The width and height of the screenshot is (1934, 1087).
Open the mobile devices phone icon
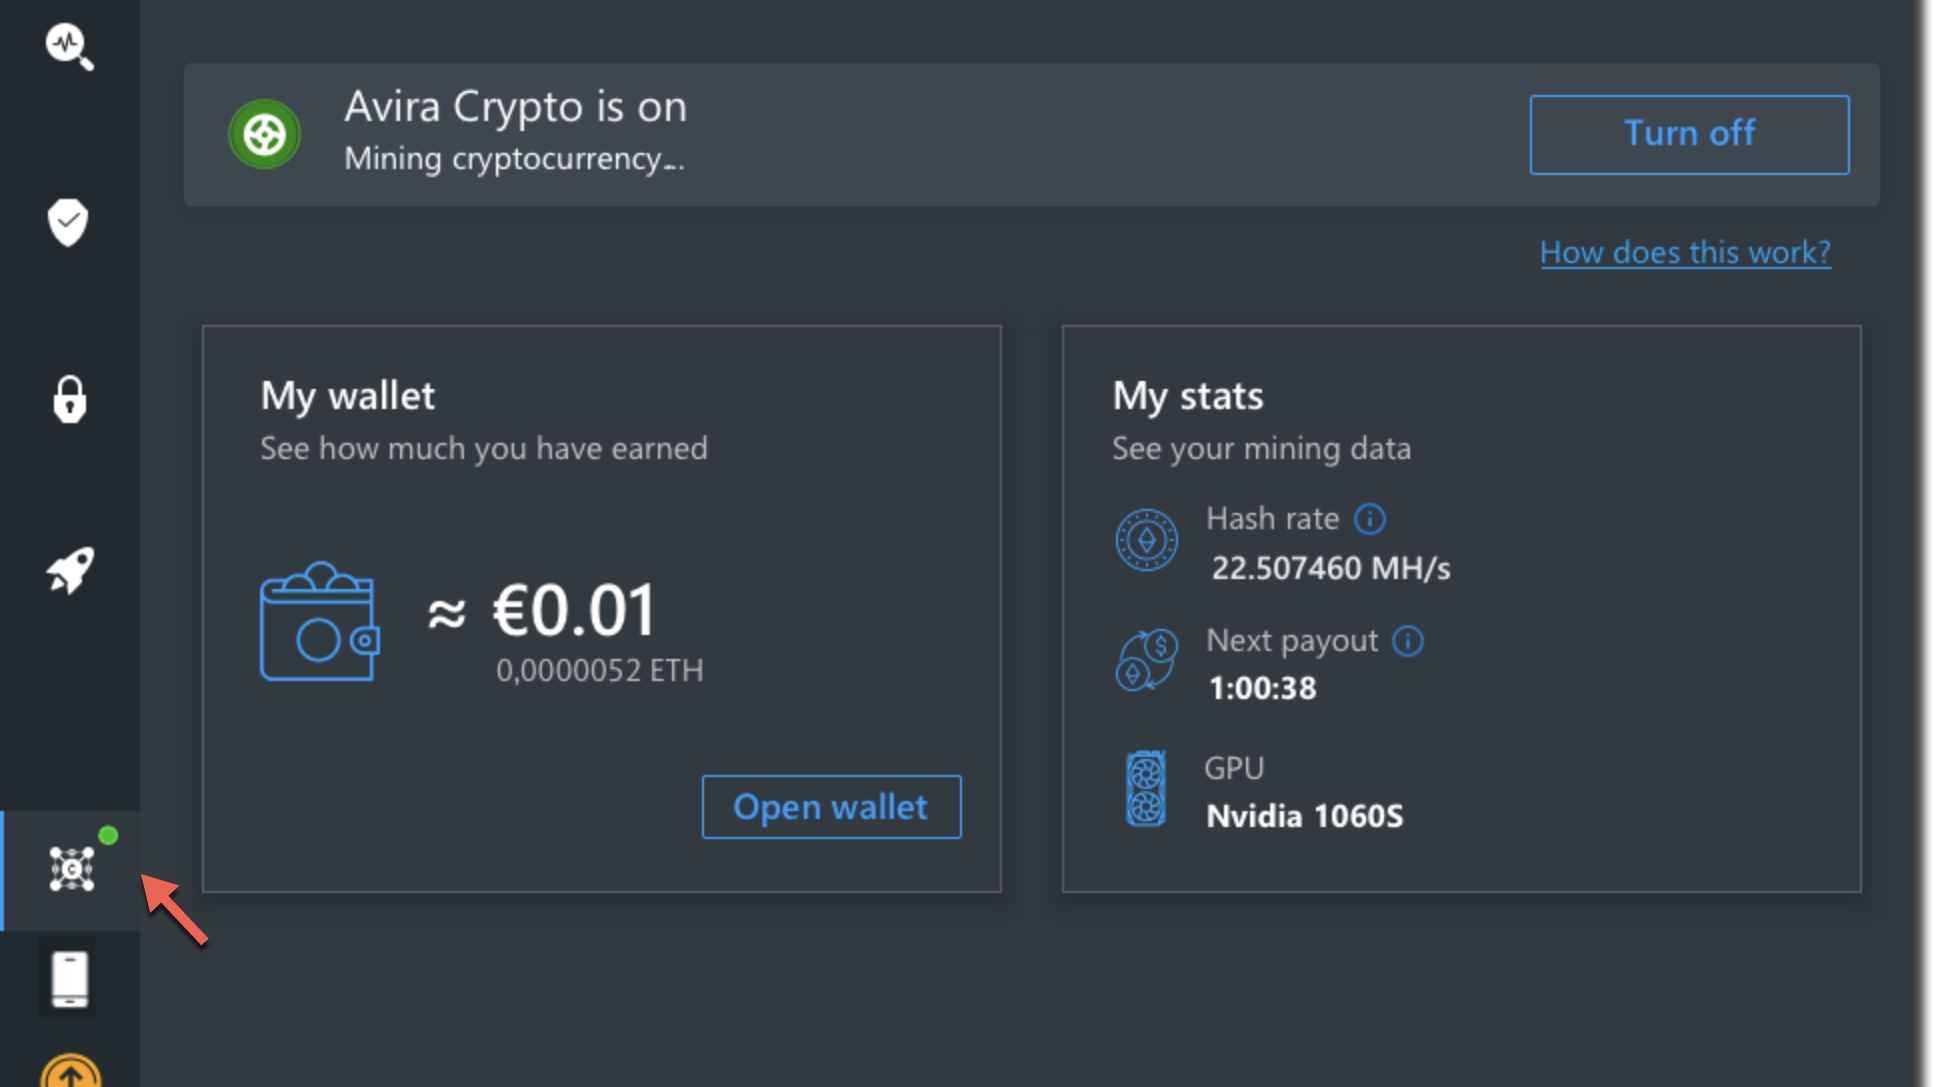click(x=69, y=979)
